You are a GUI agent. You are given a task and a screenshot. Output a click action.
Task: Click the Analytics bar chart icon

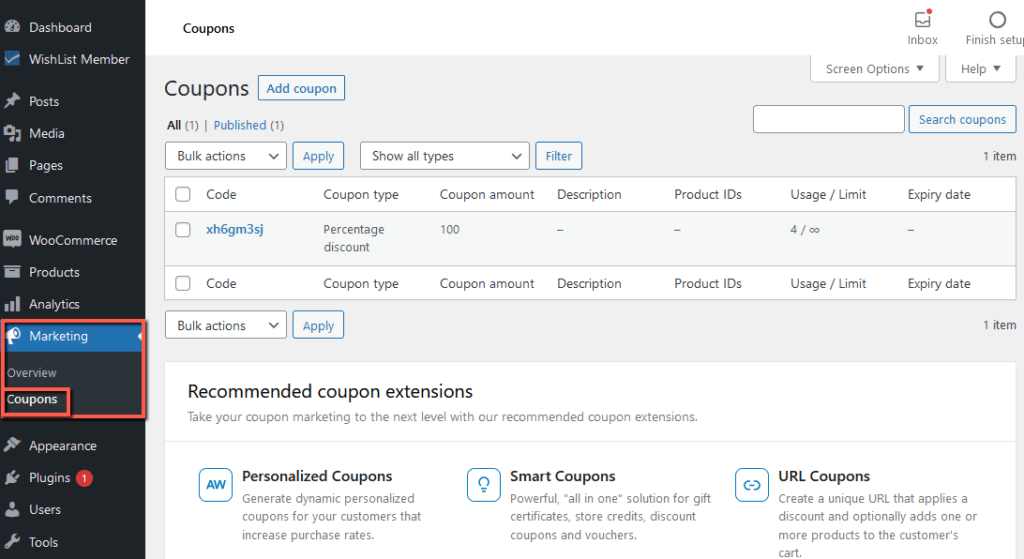pos(12,304)
